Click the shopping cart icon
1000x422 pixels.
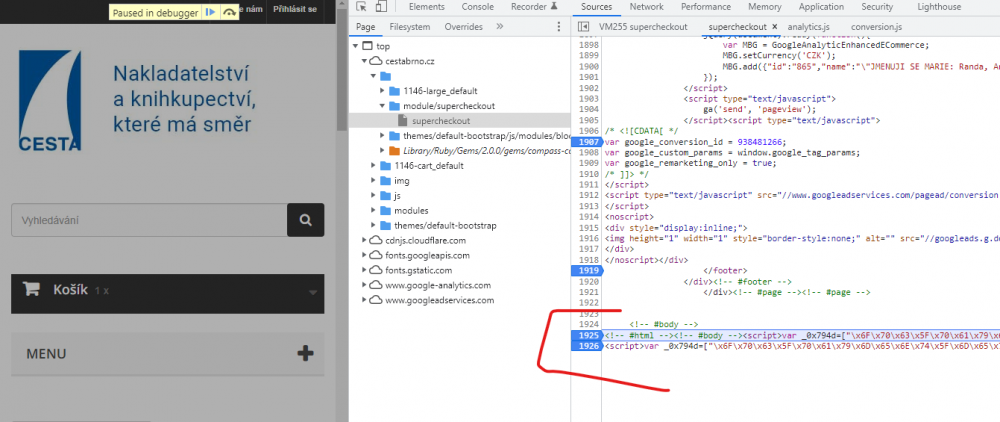tap(32, 290)
